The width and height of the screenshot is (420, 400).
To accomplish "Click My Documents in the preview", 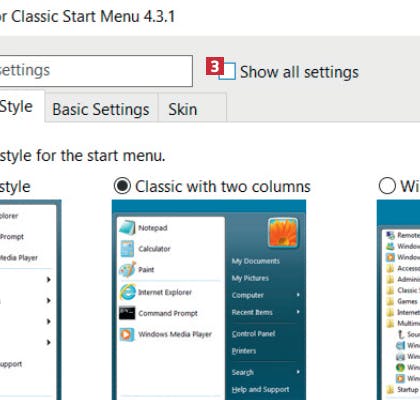I will coord(256,261).
